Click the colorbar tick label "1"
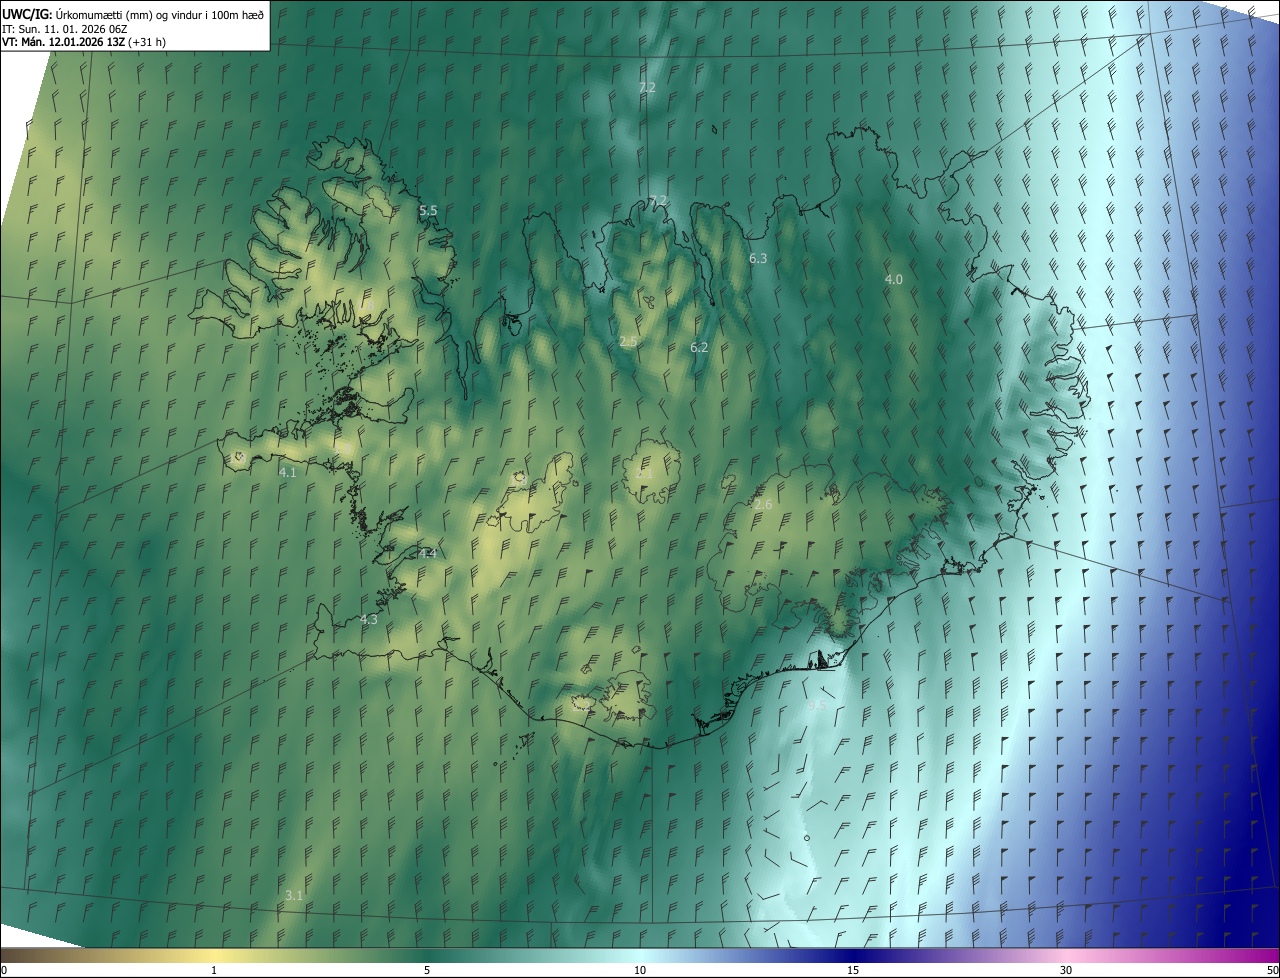 (x=214, y=970)
